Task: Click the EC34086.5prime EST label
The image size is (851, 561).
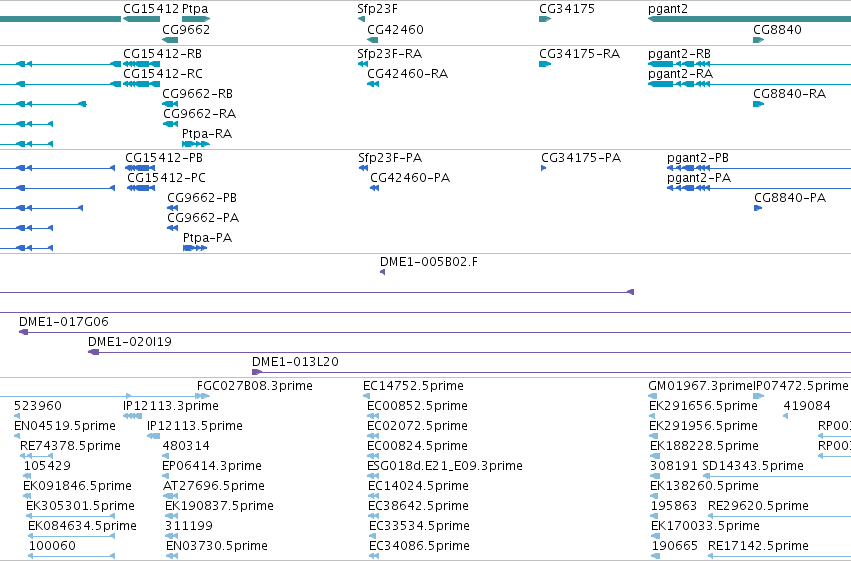Action: pos(419,546)
